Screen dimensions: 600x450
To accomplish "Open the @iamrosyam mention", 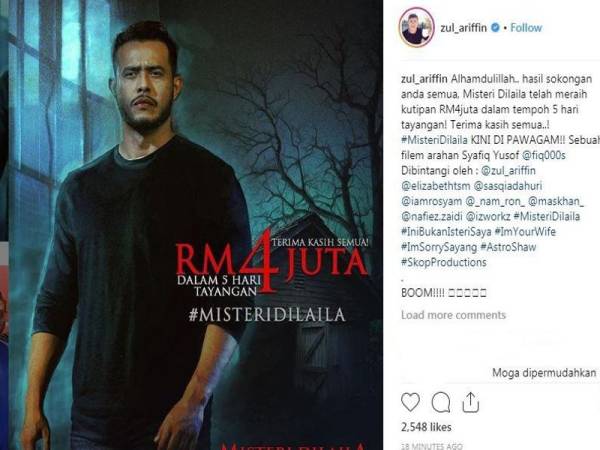I will pos(431,201).
